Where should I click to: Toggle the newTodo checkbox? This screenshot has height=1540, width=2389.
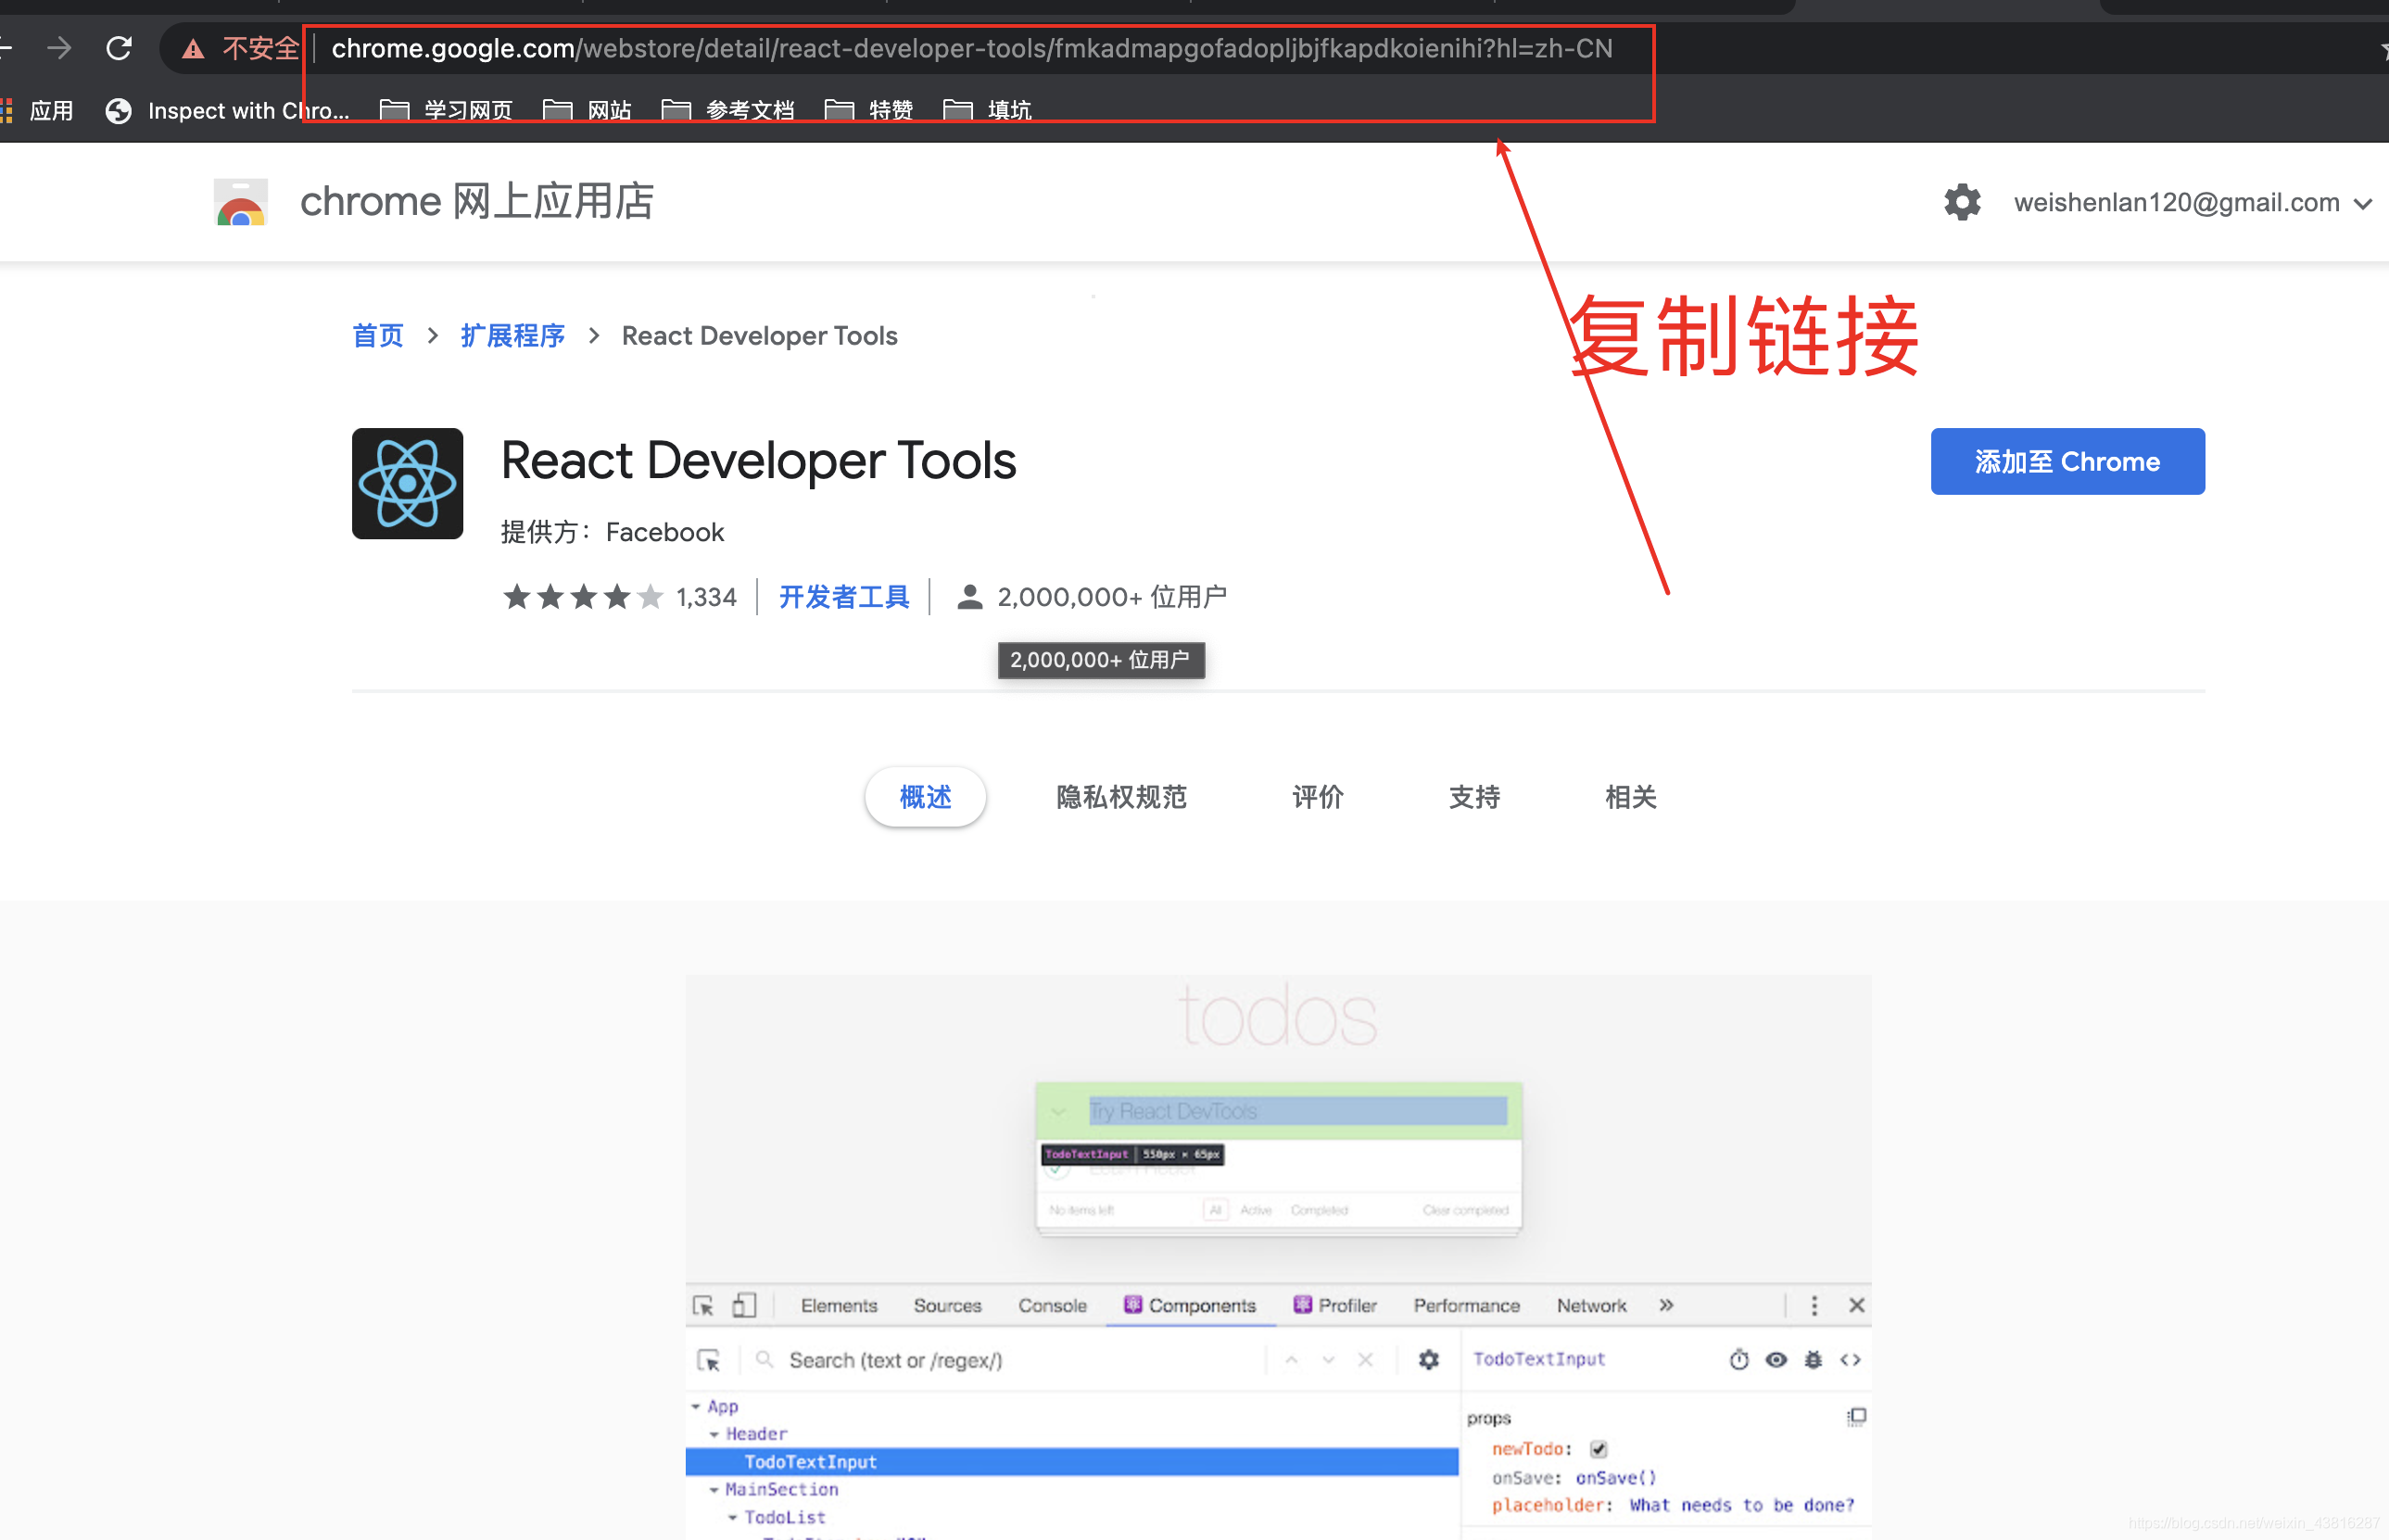1598,1449
